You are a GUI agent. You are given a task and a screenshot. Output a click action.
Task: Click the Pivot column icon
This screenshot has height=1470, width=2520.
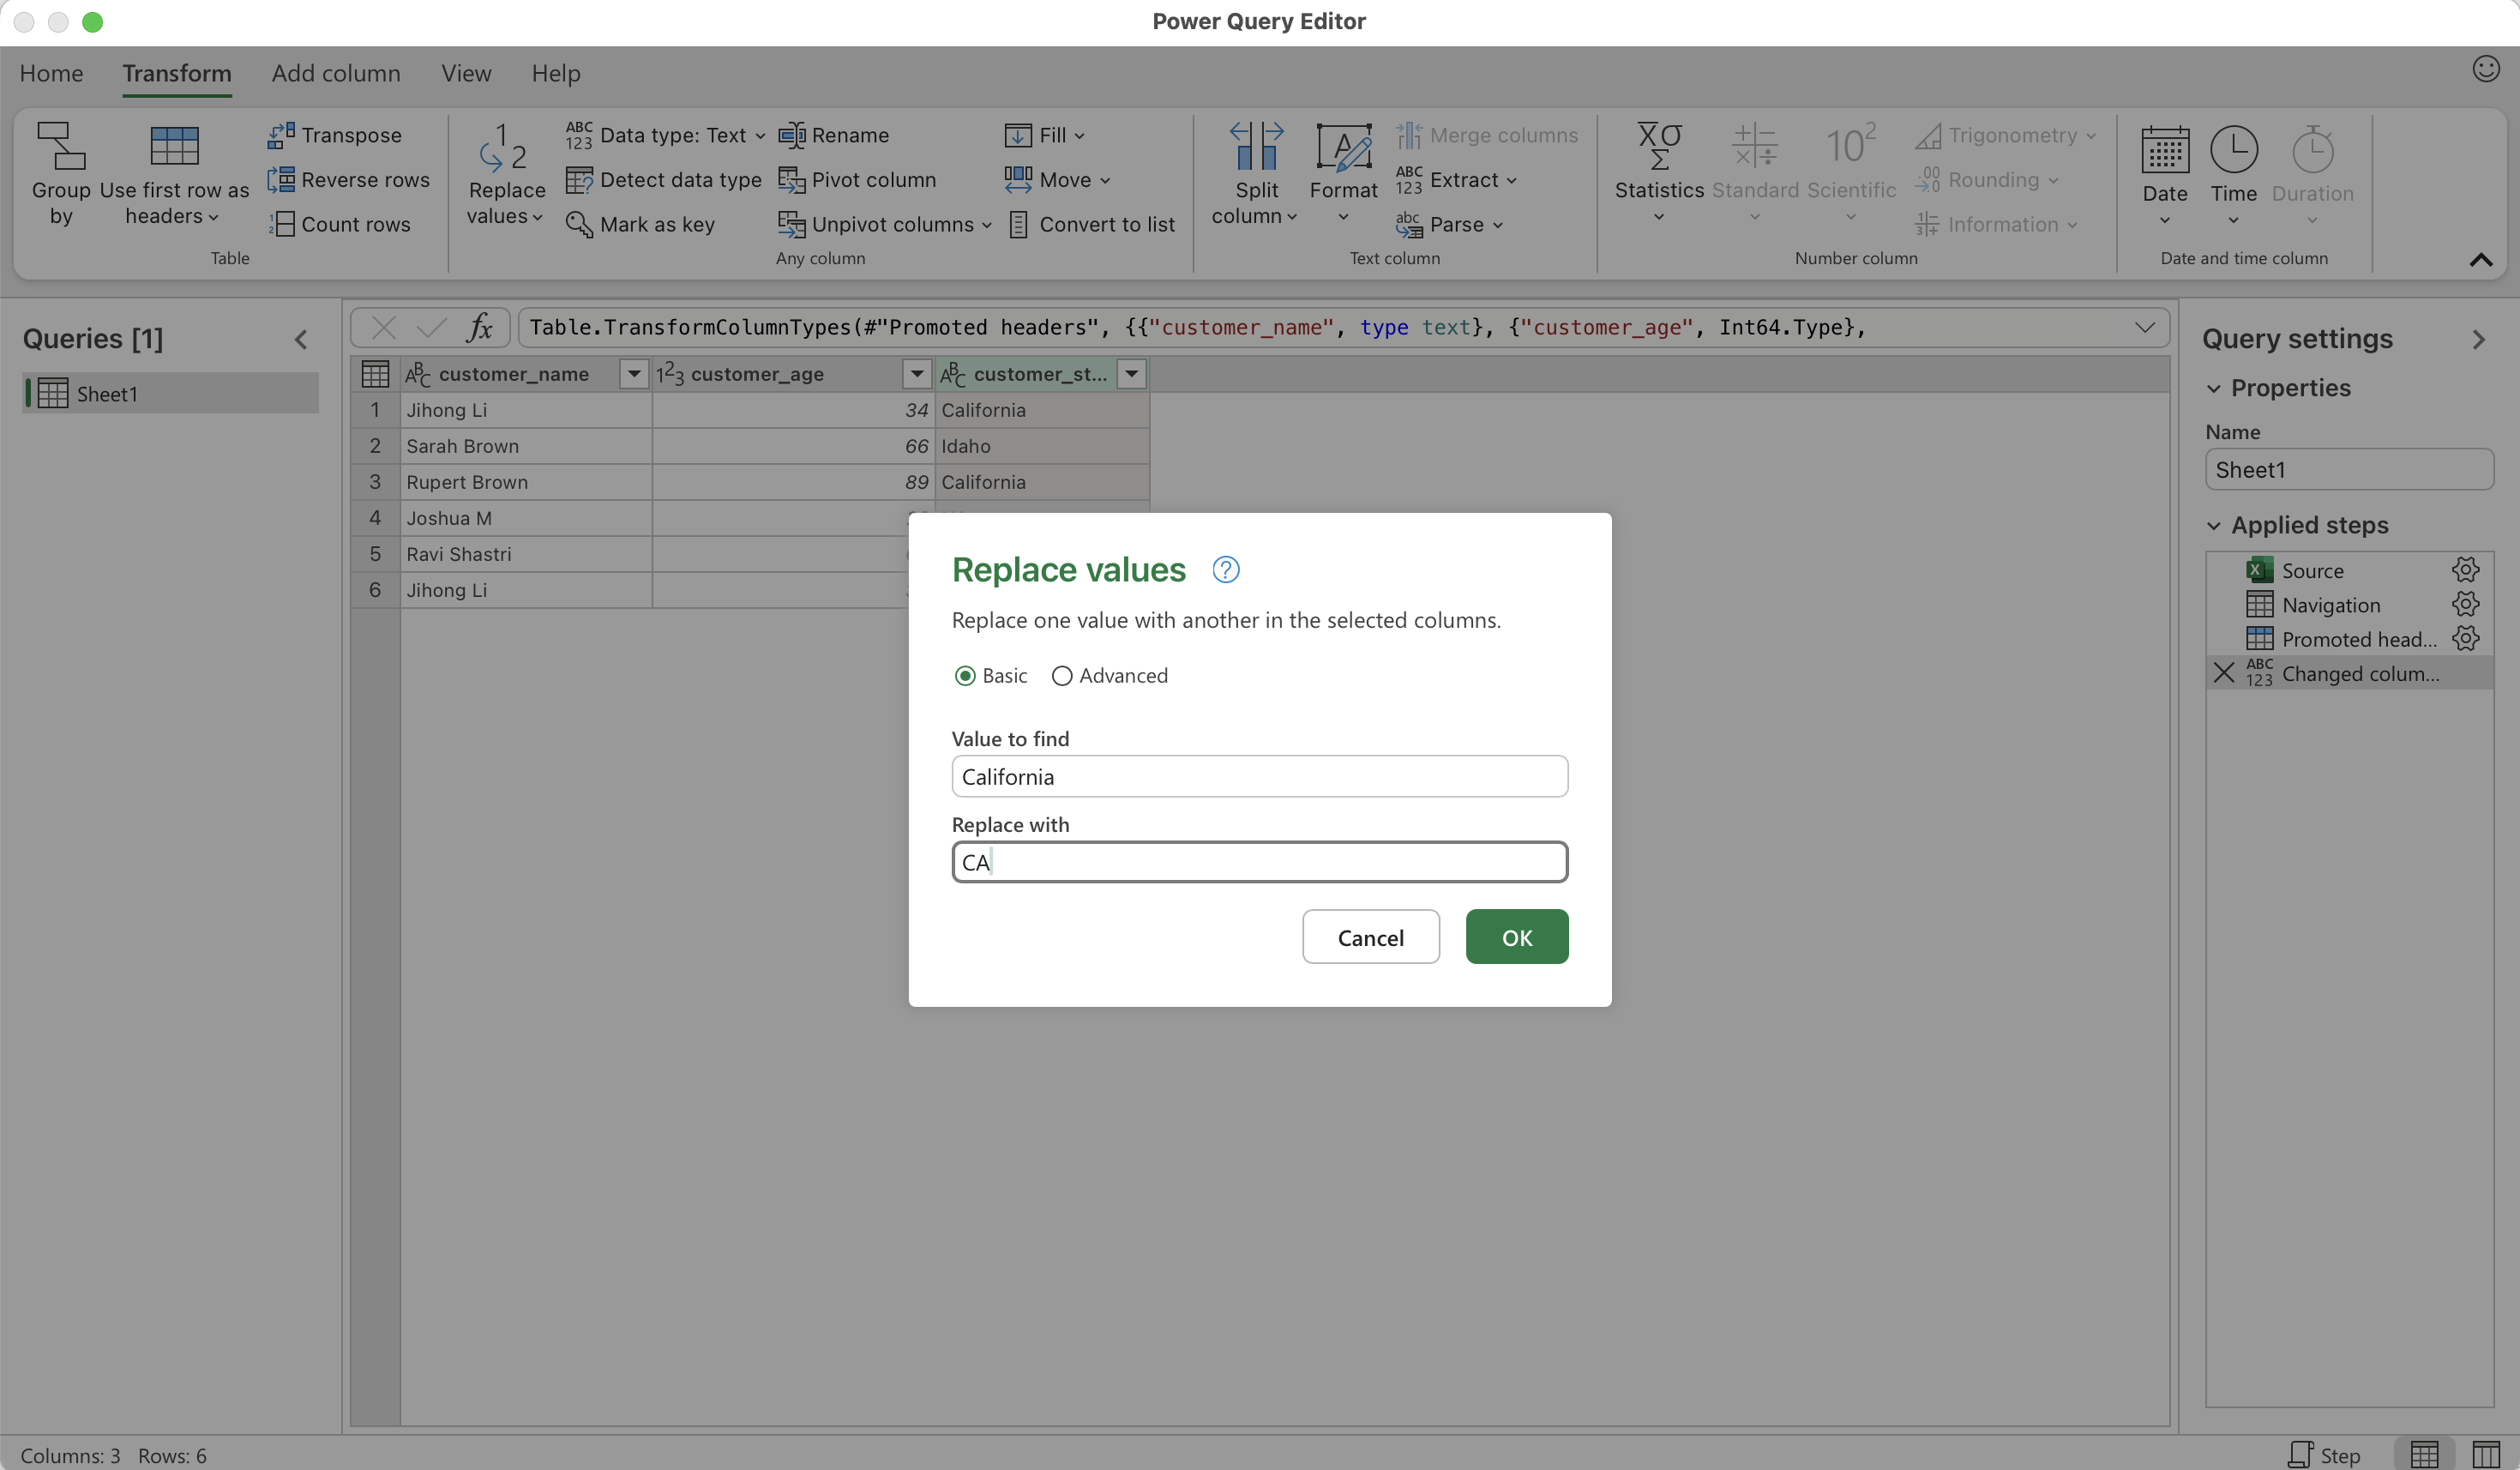click(x=792, y=180)
